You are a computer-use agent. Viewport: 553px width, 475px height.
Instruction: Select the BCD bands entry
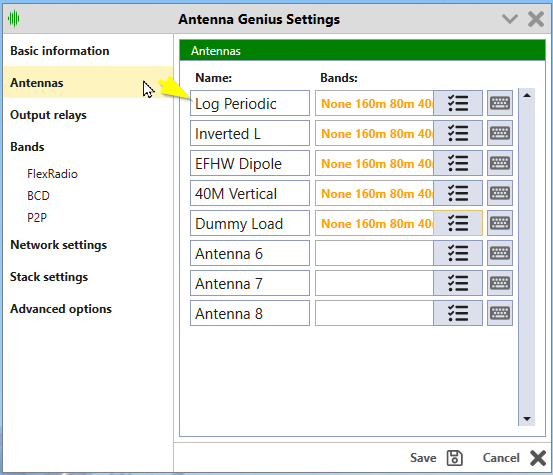tap(38, 196)
